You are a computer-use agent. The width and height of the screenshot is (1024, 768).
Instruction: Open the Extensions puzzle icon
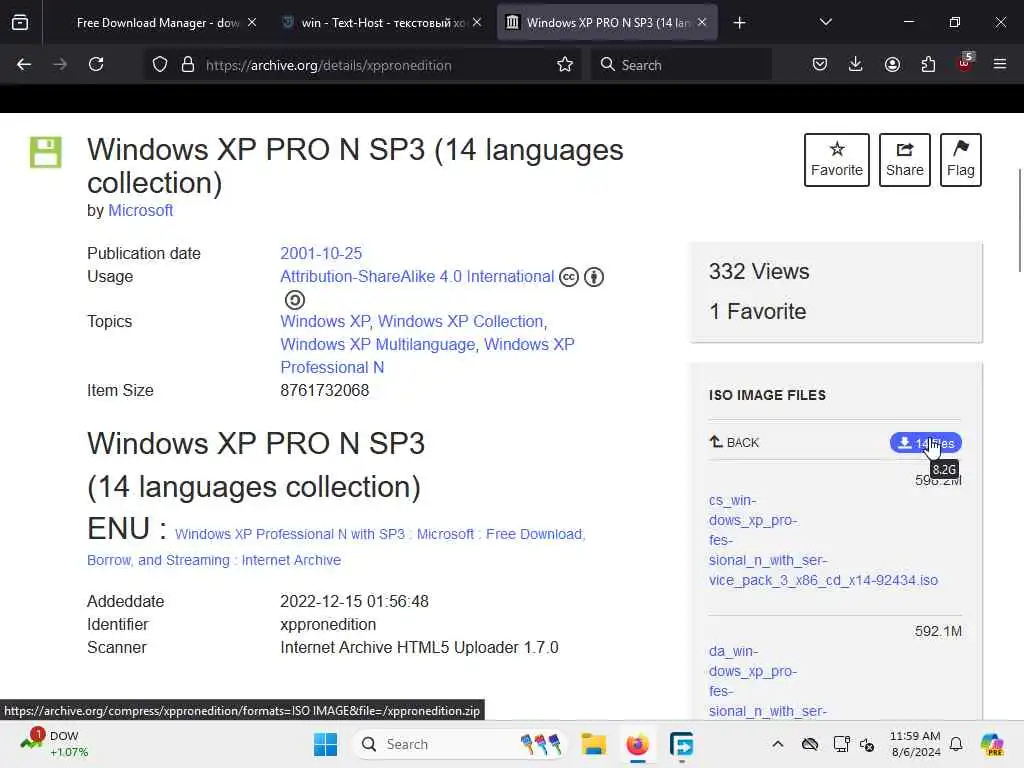[x=928, y=65]
